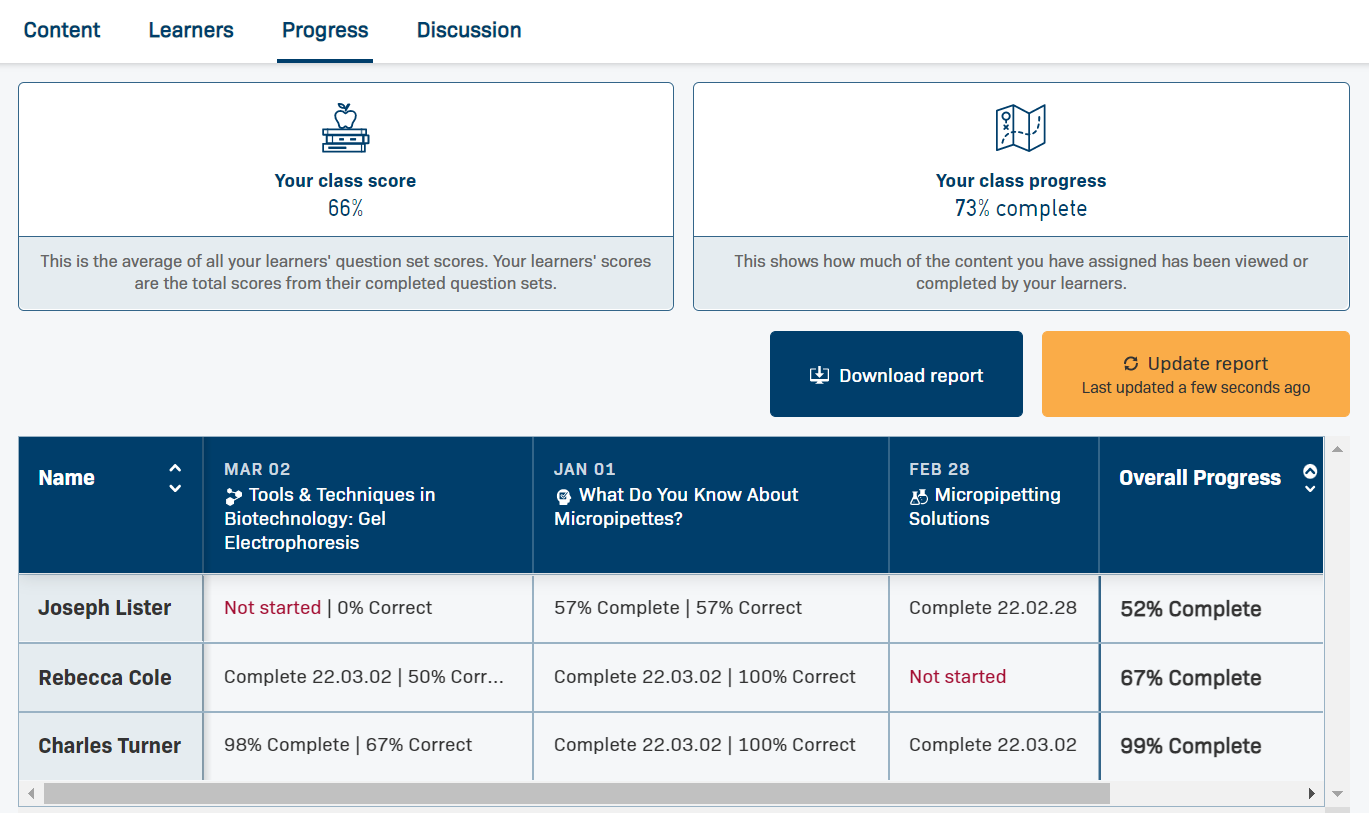Screen dimensions: 1369x813
Task: Click the apple-on-books class score icon
Action: 345,128
